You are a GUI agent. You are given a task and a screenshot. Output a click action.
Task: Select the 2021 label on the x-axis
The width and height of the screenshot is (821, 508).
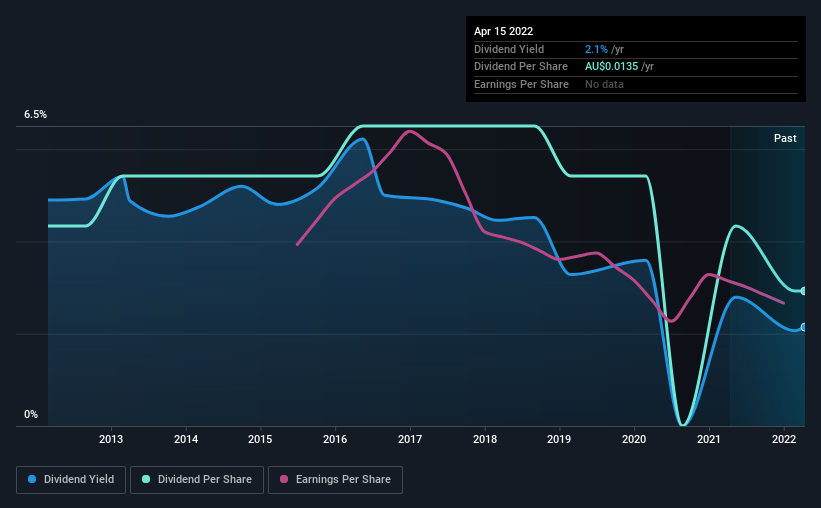709,439
